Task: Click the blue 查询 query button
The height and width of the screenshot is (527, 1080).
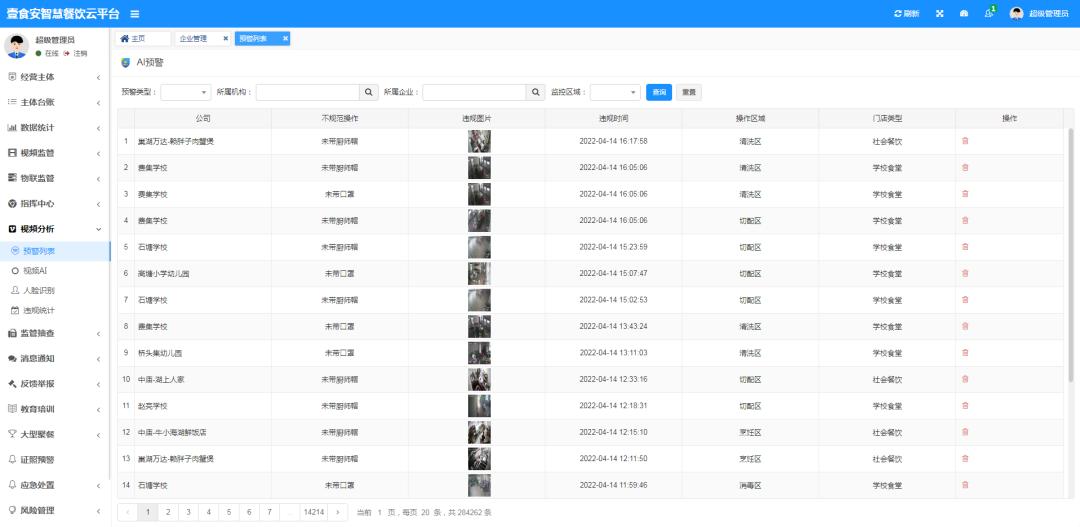Action: click(658, 92)
